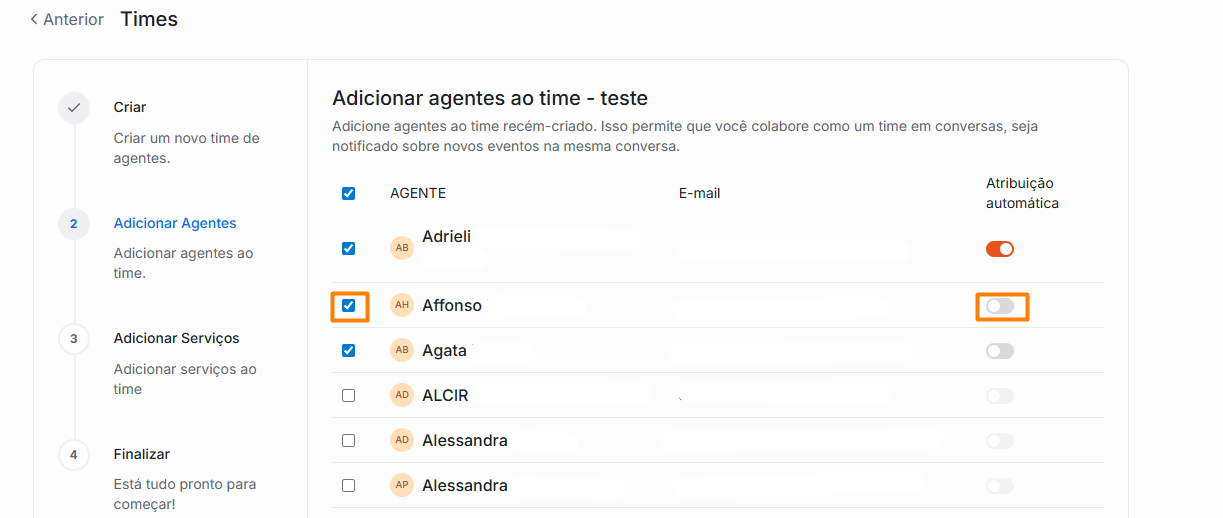Enable automatic assignment for Affonso
The height and width of the screenshot is (518, 1223).
[1000, 306]
